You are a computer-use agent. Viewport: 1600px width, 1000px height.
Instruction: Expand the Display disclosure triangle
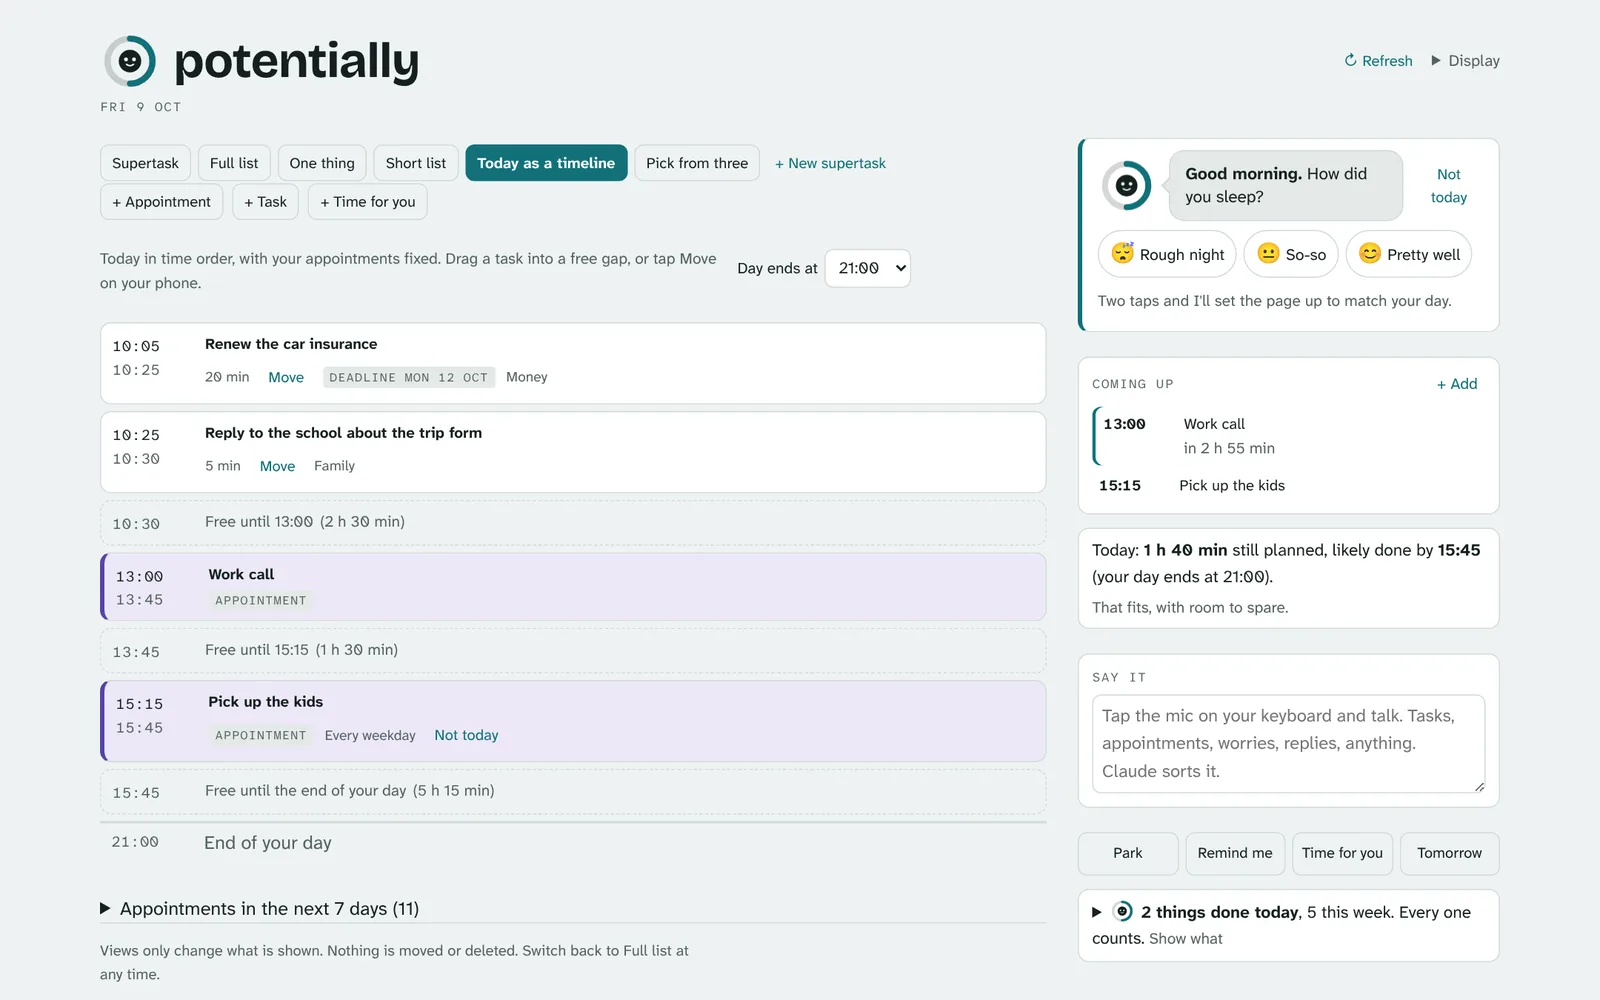1436,61
